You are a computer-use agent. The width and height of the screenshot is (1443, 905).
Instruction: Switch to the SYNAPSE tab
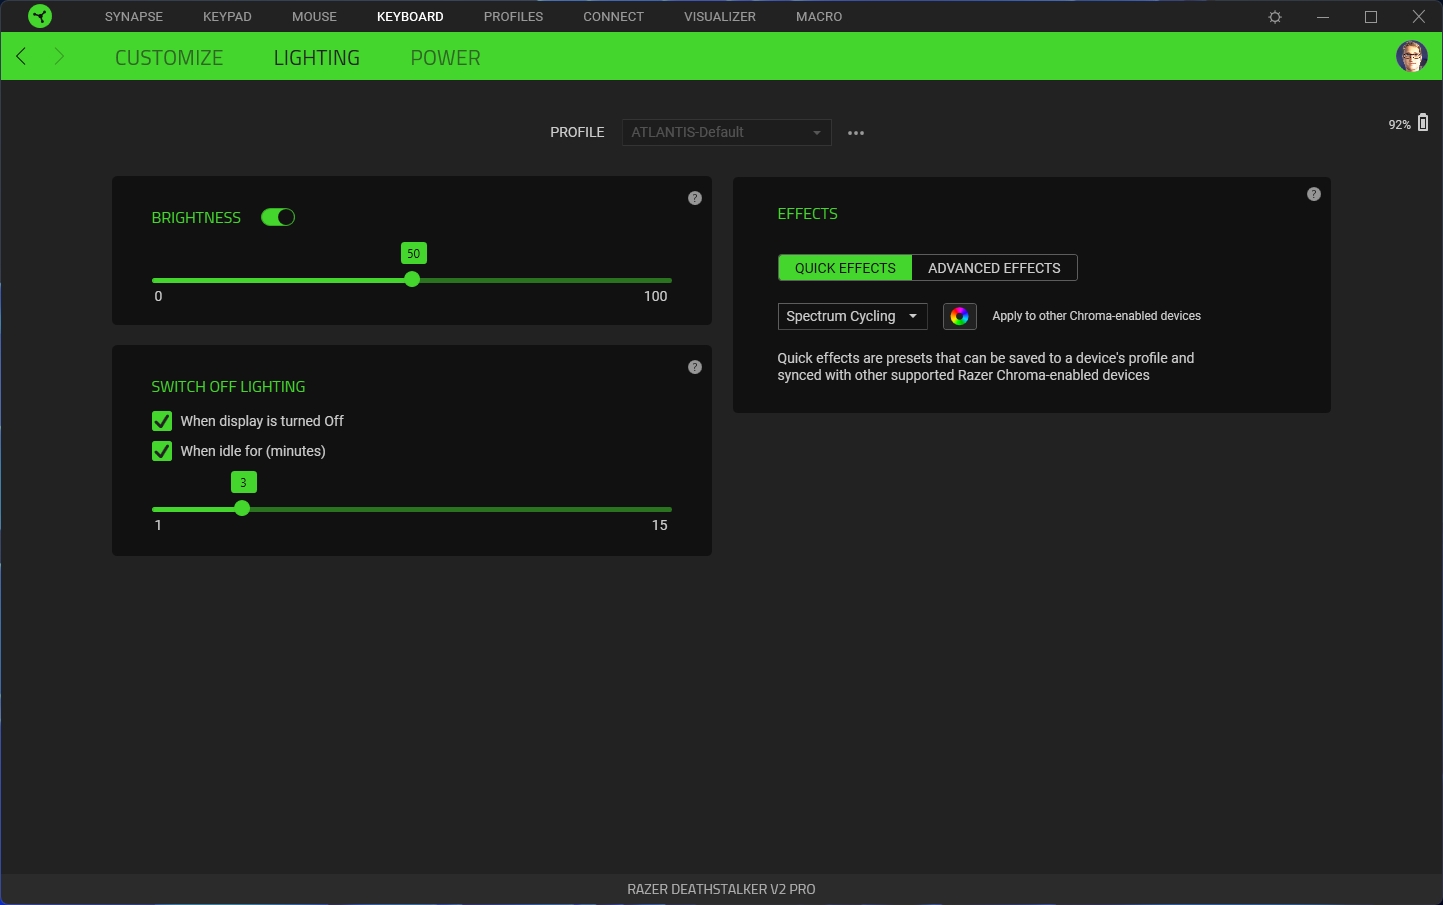pyautogui.click(x=134, y=17)
